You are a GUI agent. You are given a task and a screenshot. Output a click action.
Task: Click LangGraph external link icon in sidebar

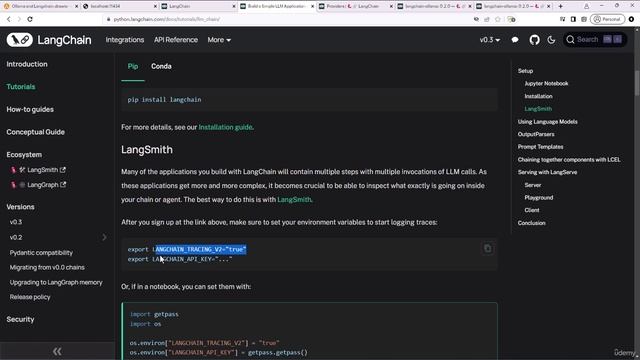(63, 184)
